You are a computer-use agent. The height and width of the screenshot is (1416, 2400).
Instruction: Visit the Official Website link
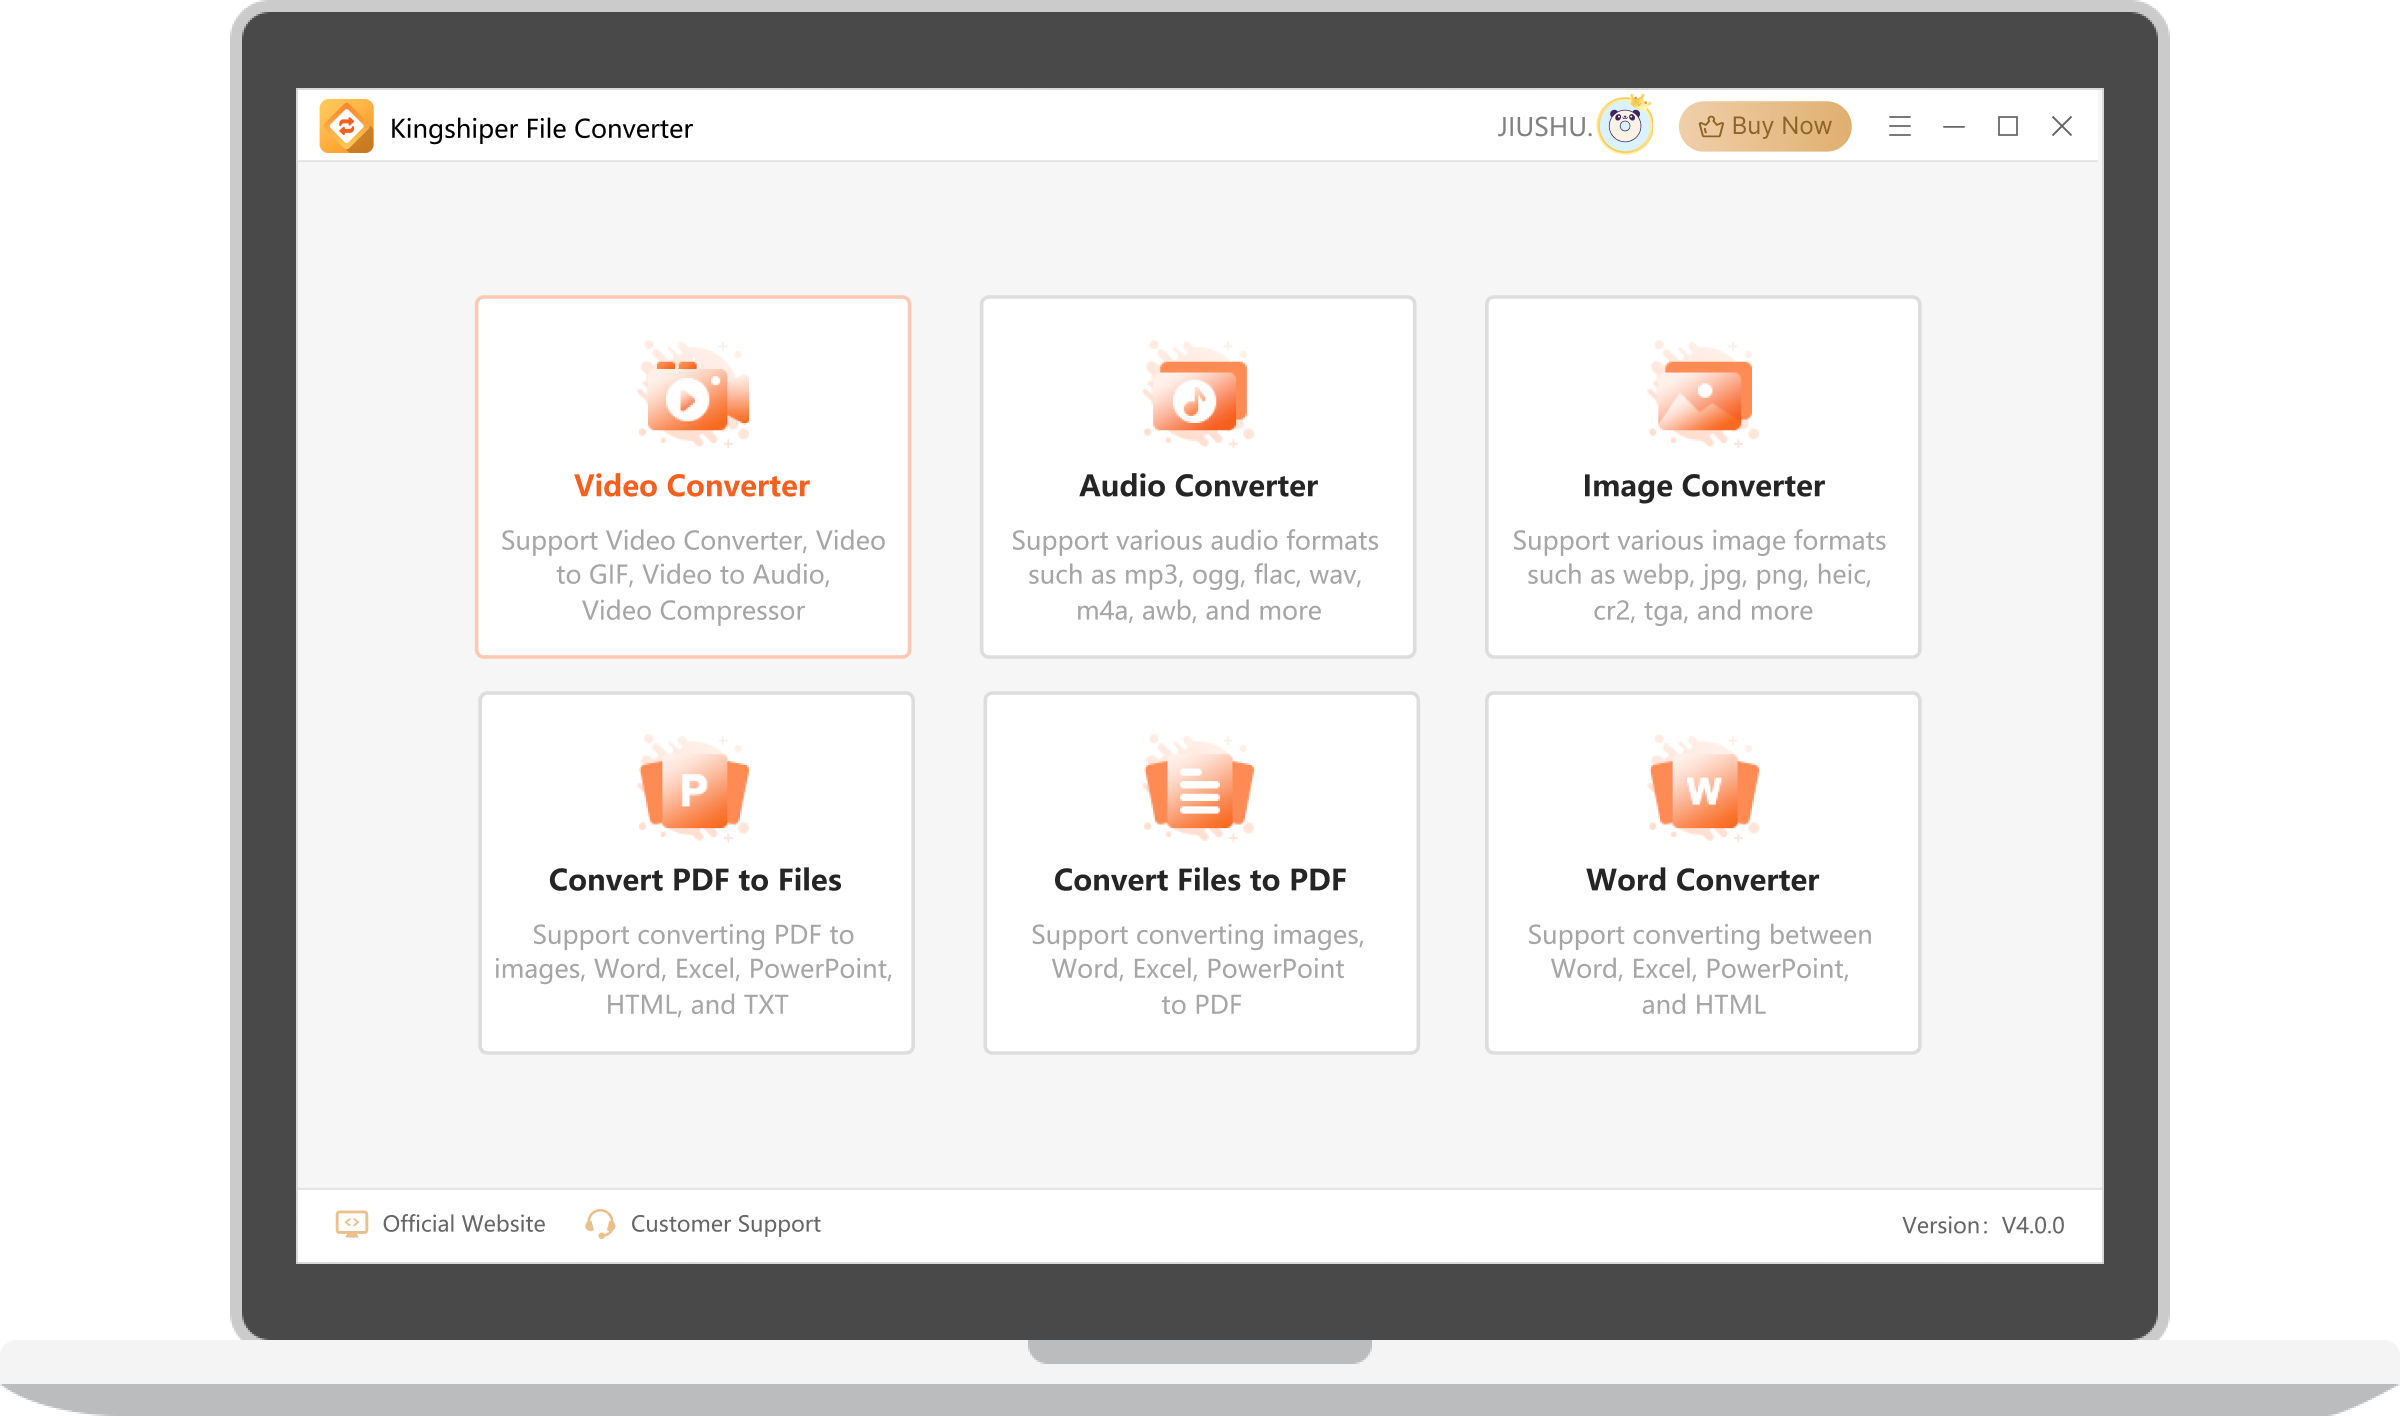[x=464, y=1224]
